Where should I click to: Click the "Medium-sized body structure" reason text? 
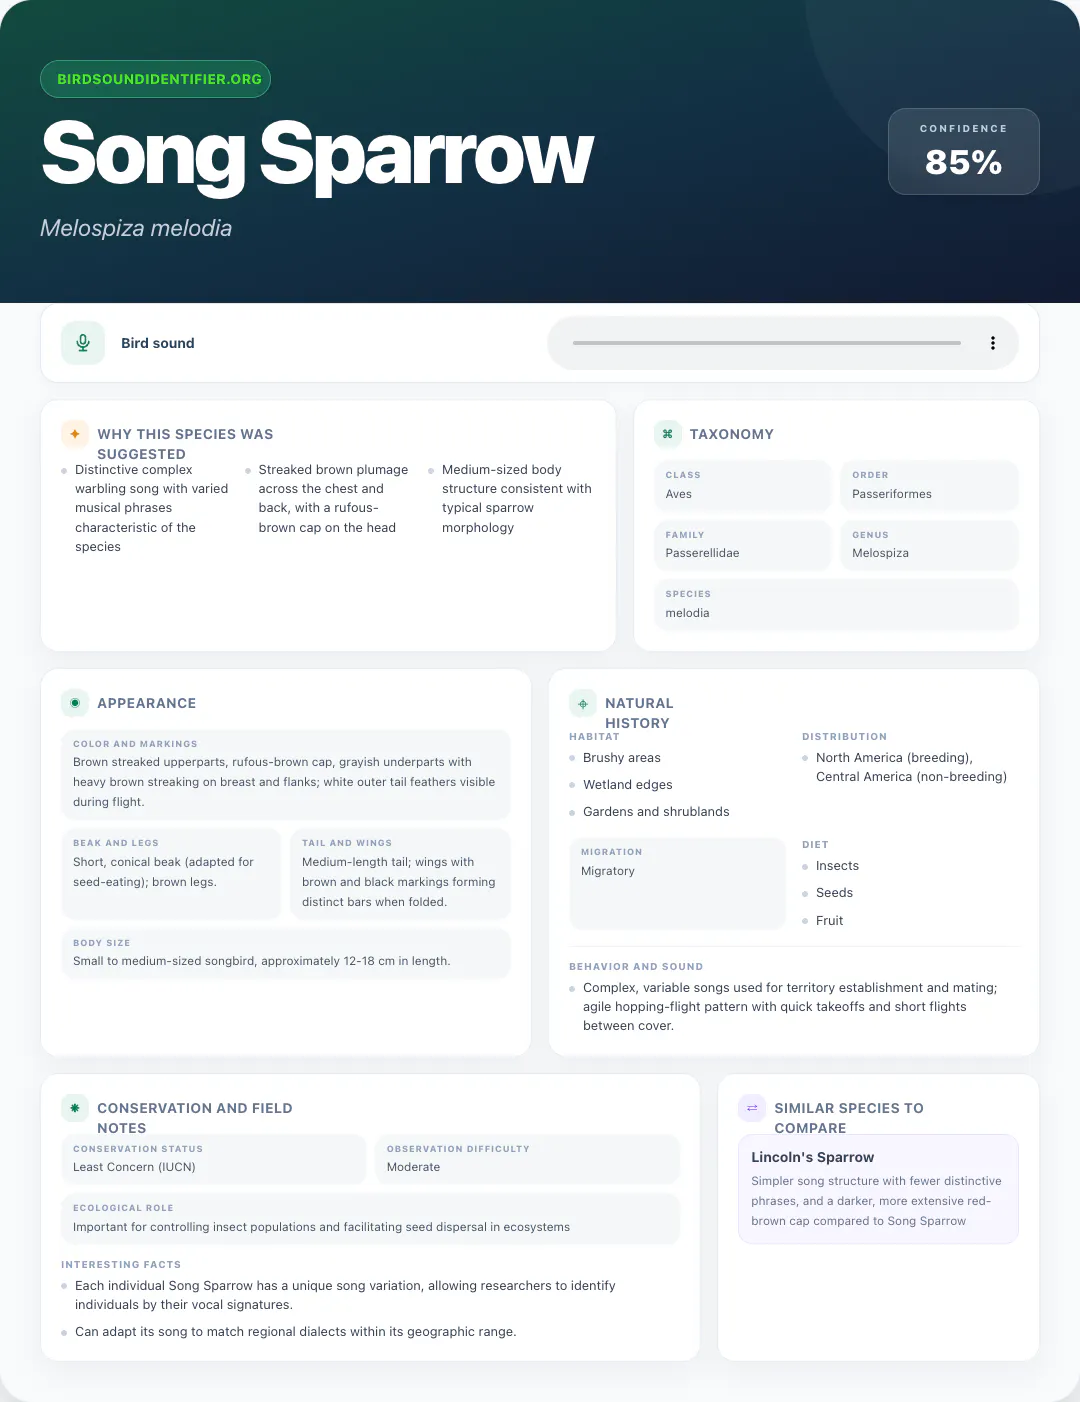click(x=517, y=498)
